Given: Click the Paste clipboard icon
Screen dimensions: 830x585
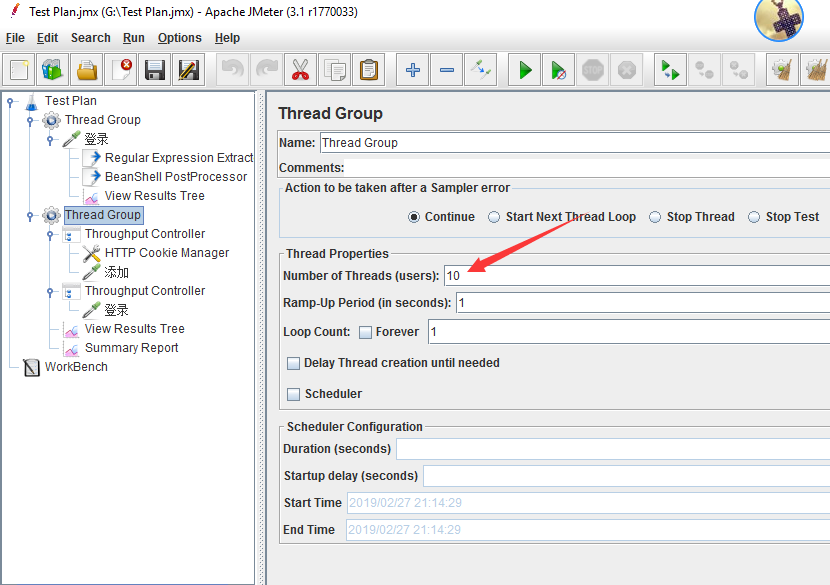Looking at the screenshot, I should click(x=368, y=70).
